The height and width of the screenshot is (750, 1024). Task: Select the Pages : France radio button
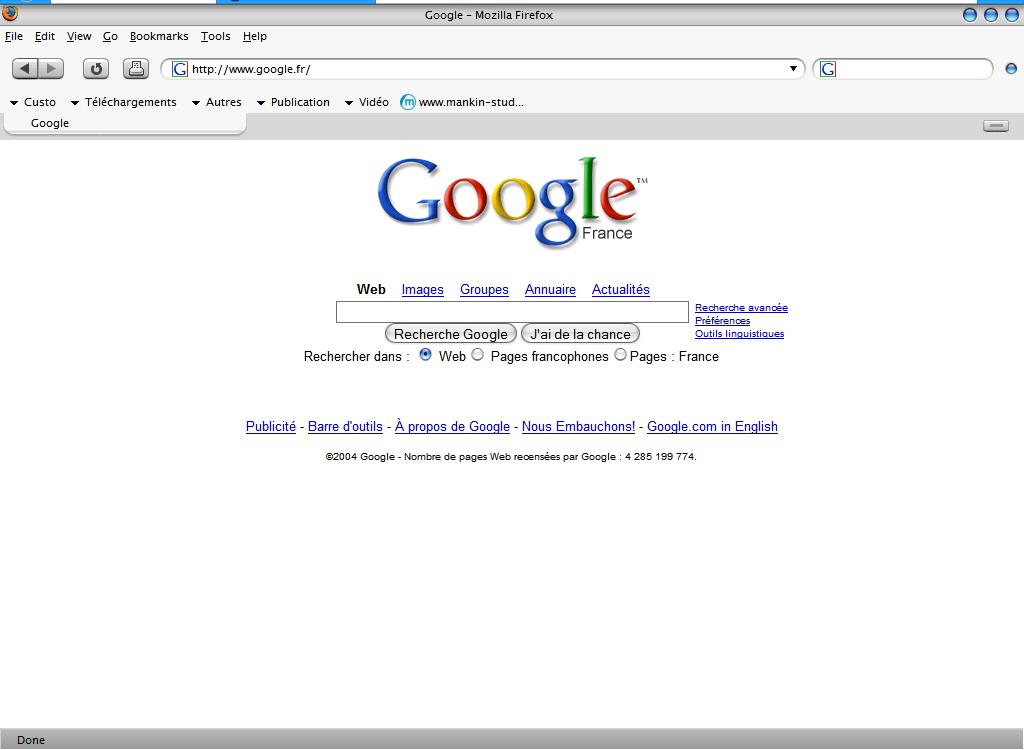click(x=620, y=354)
